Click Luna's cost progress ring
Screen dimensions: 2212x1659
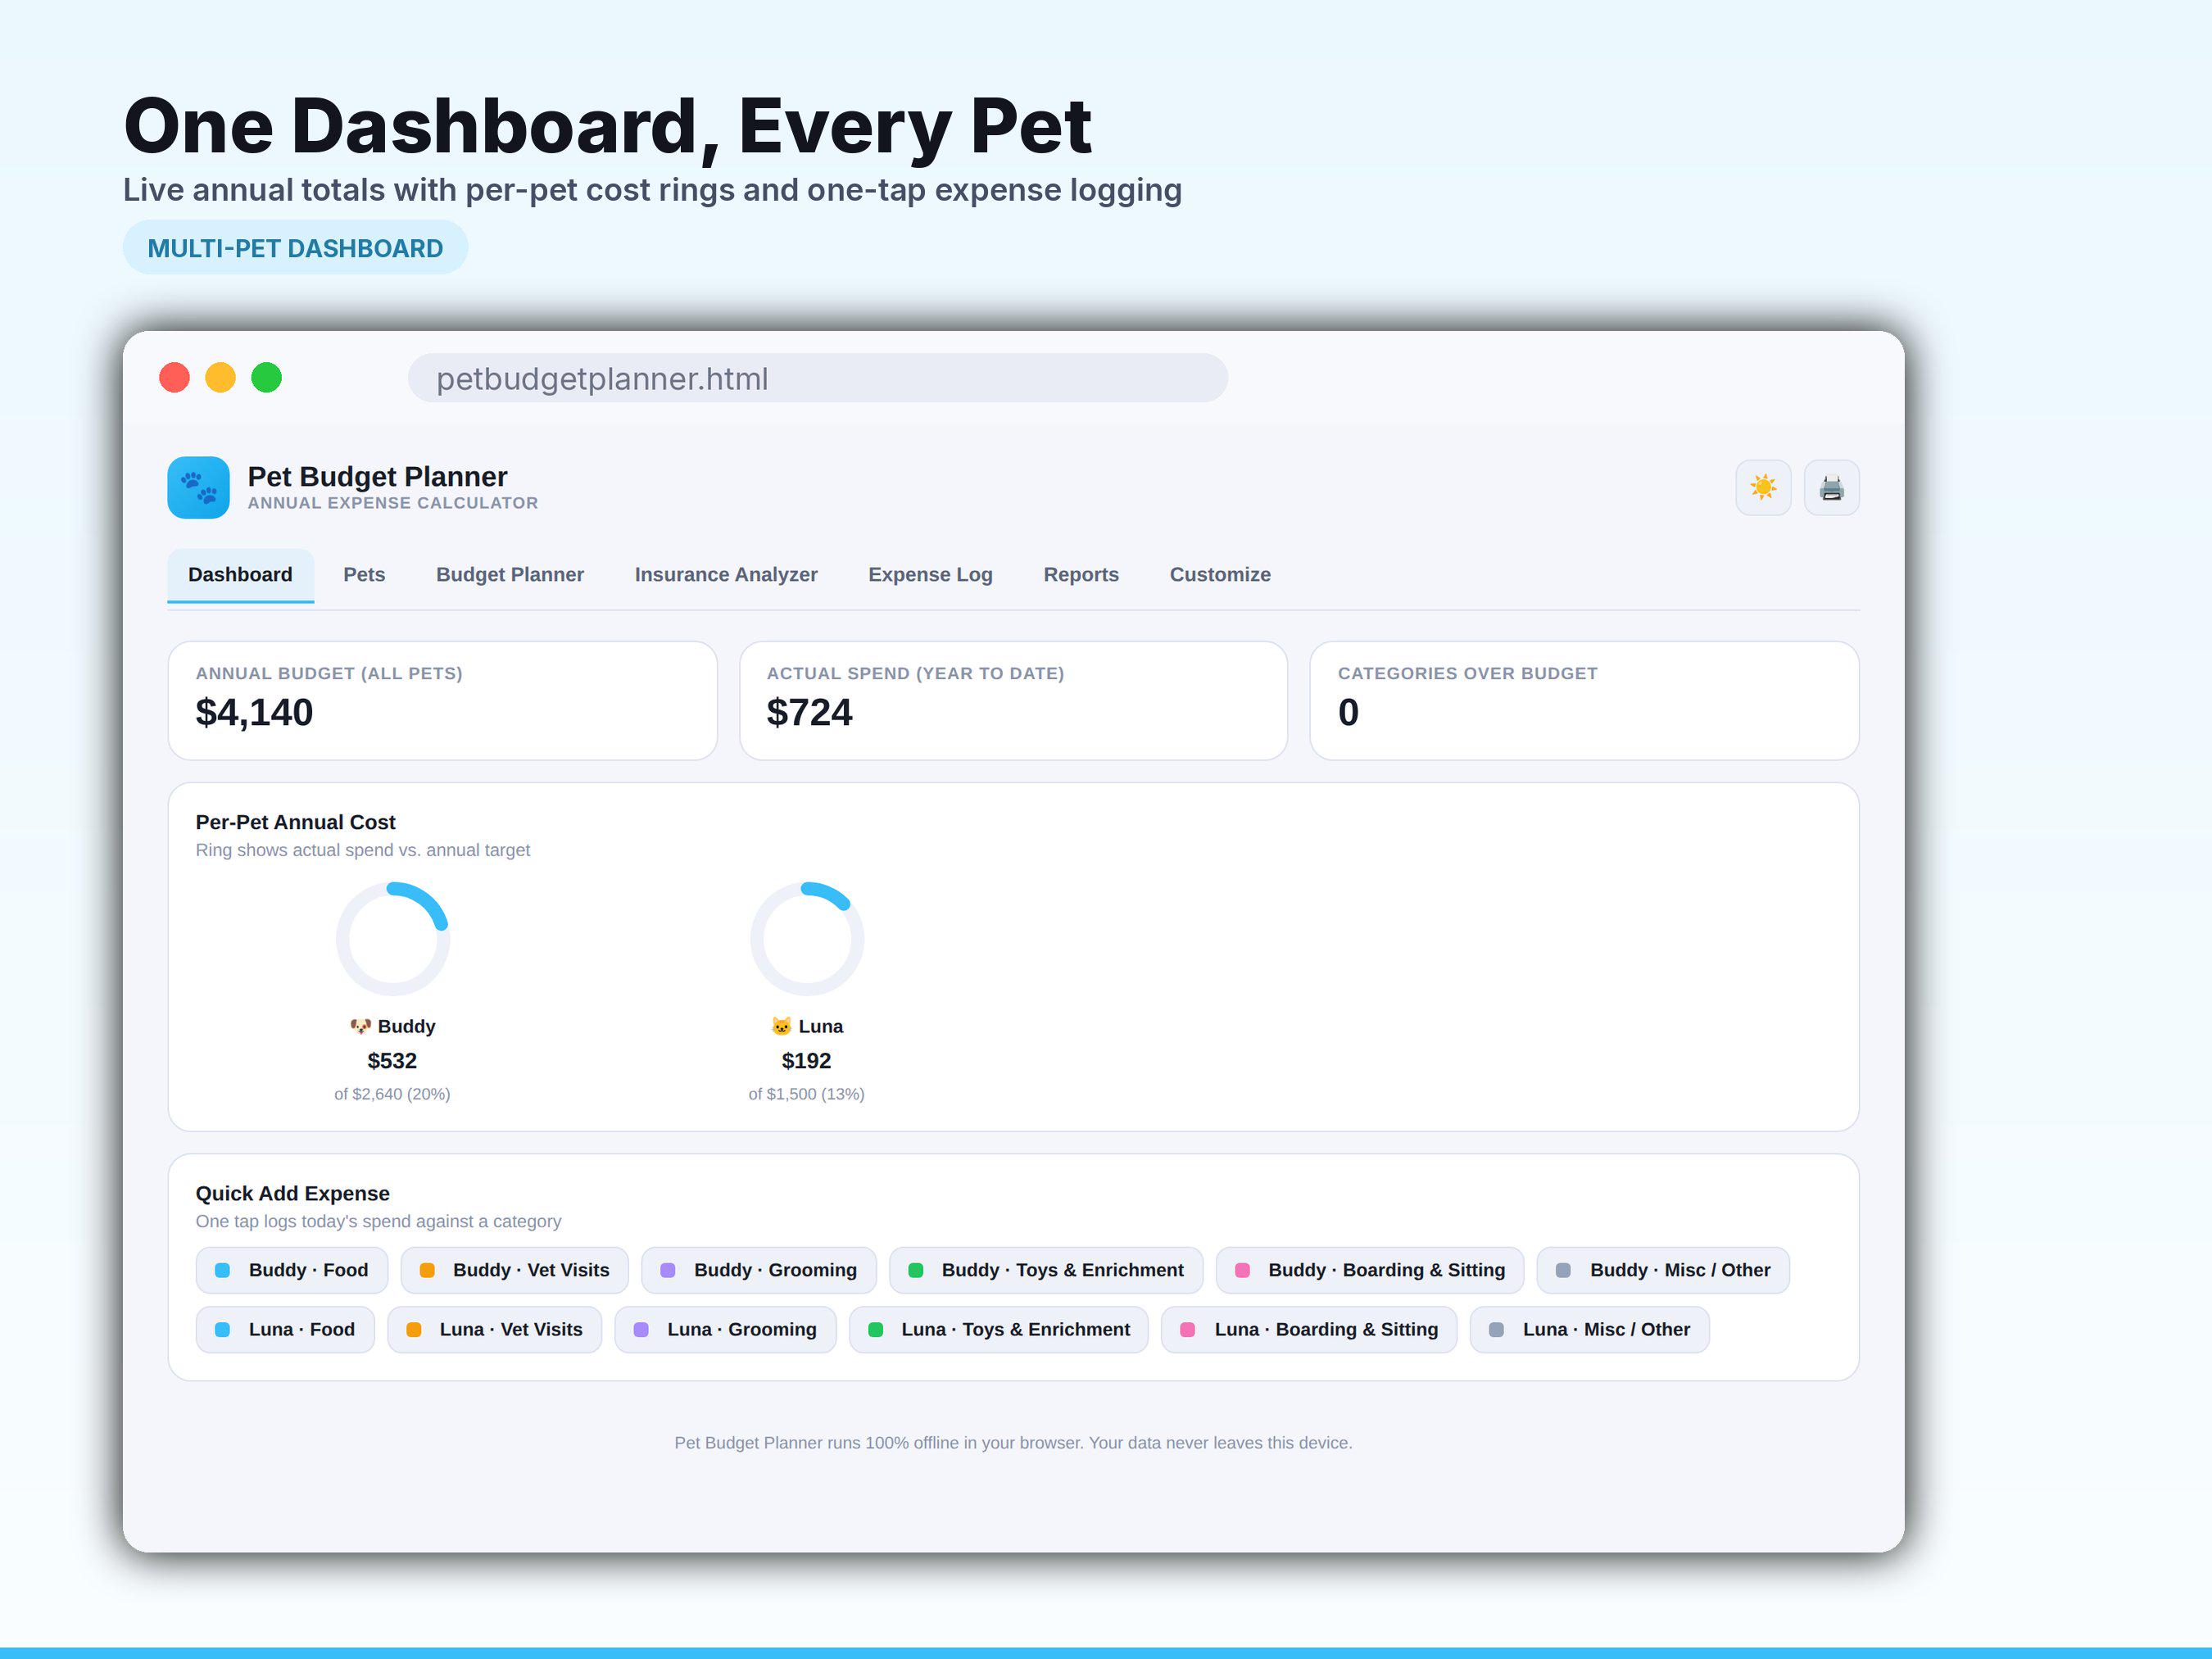click(x=807, y=938)
